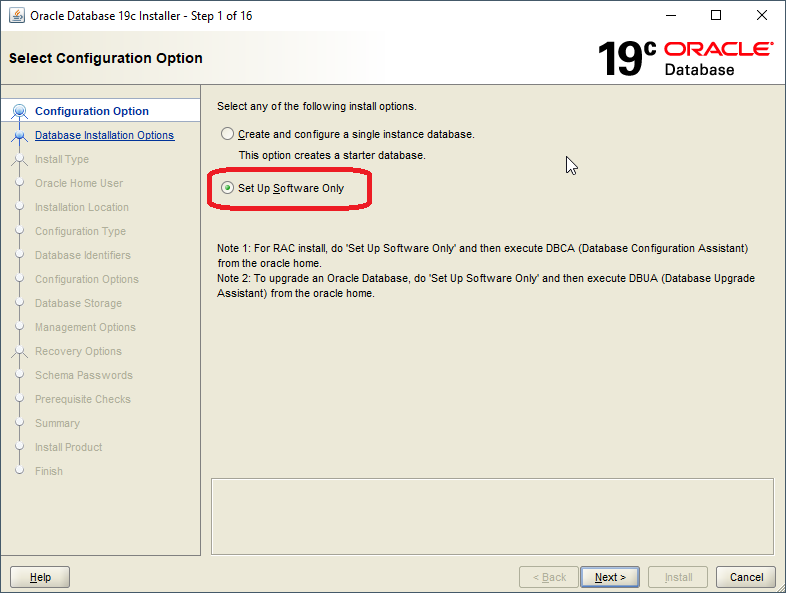Click the 'This option creates a starter database' text
This screenshot has width=786, height=593.
tap(332, 155)
